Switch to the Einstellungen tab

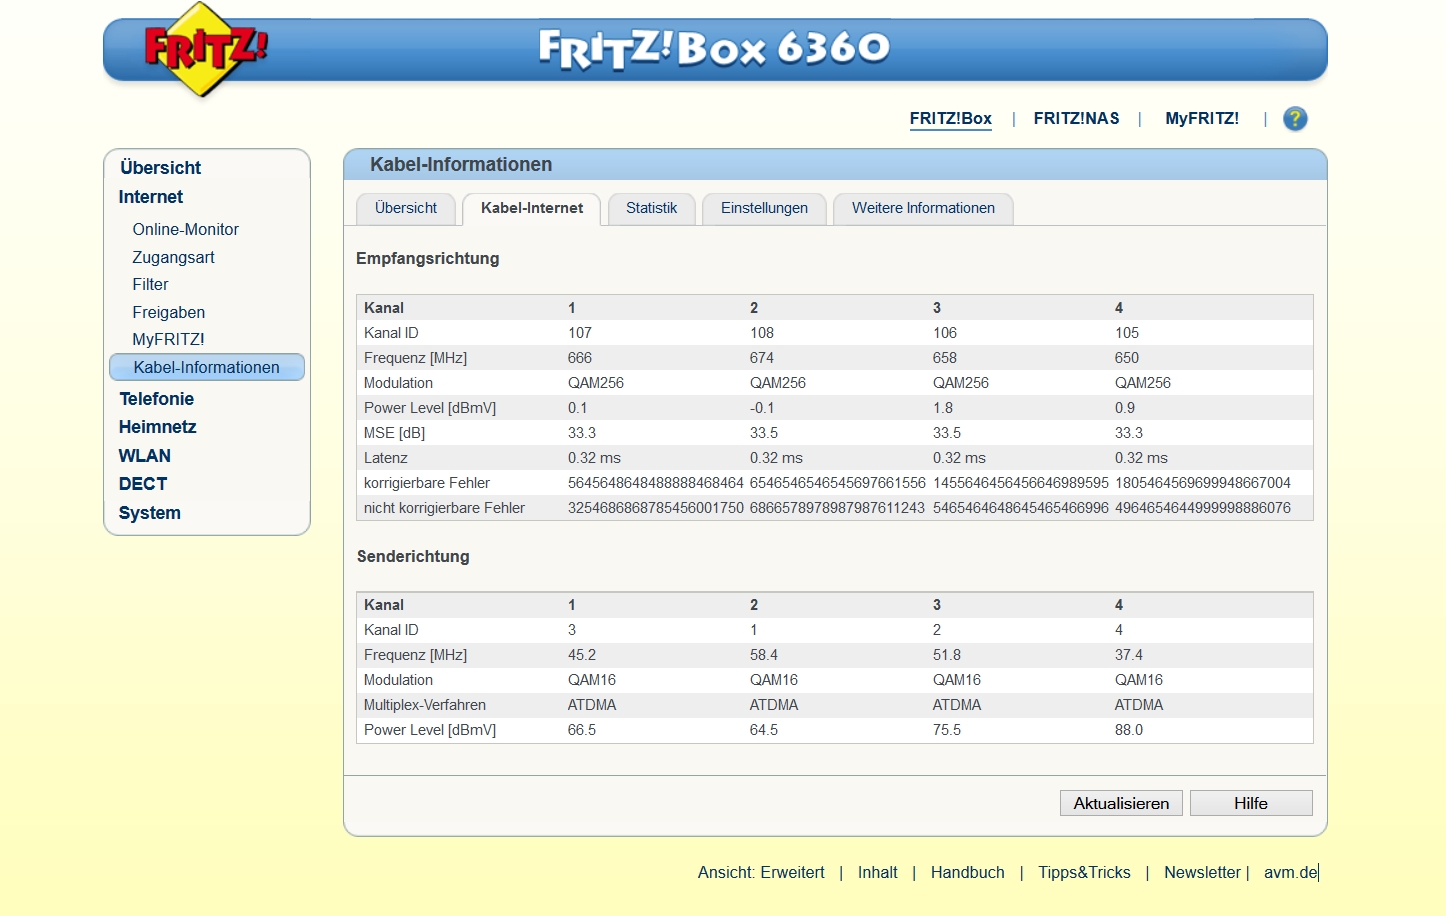(x=764, y=208)
